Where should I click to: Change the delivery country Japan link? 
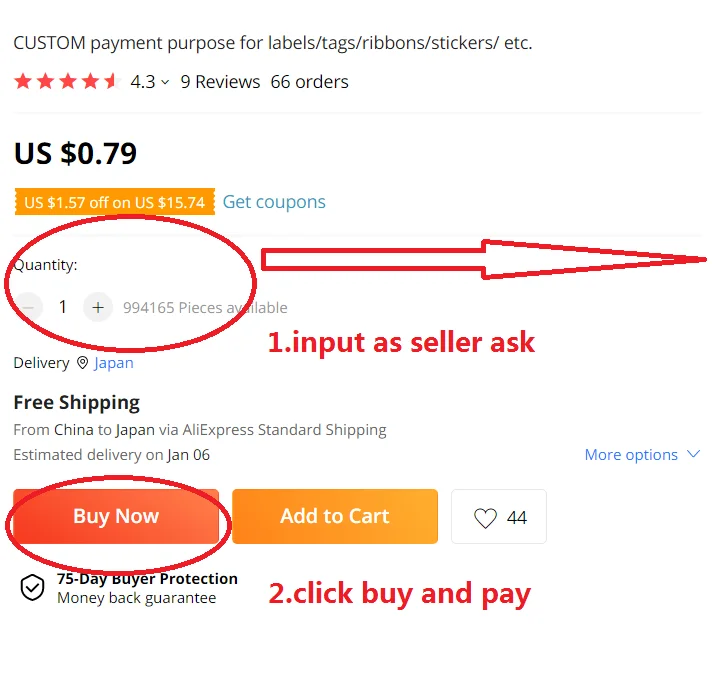coord(113,363)
